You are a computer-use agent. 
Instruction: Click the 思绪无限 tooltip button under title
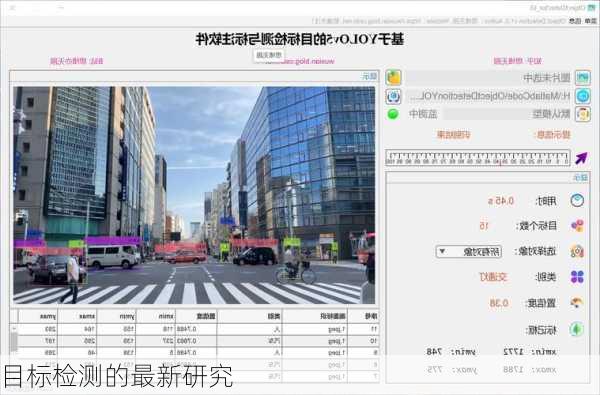269,55
